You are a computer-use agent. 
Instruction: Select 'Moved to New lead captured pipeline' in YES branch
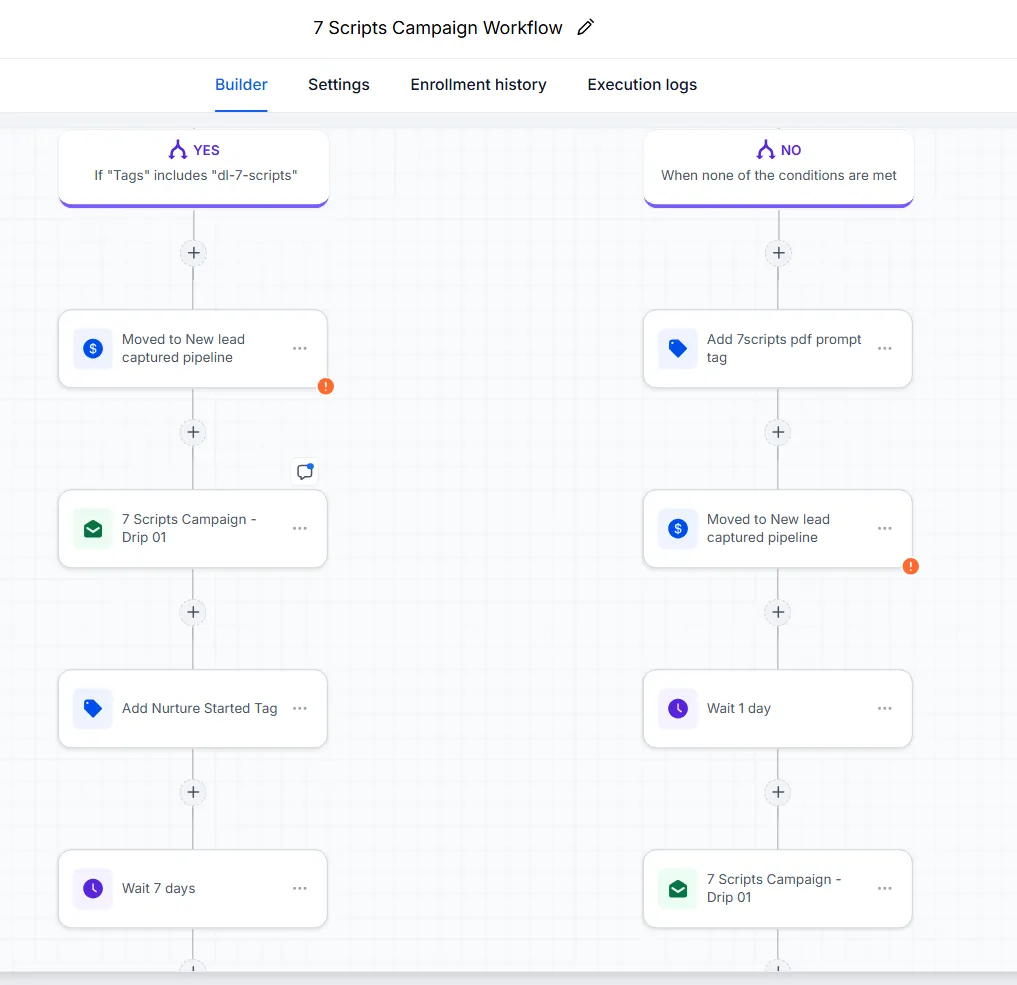(x=193, y=349)
